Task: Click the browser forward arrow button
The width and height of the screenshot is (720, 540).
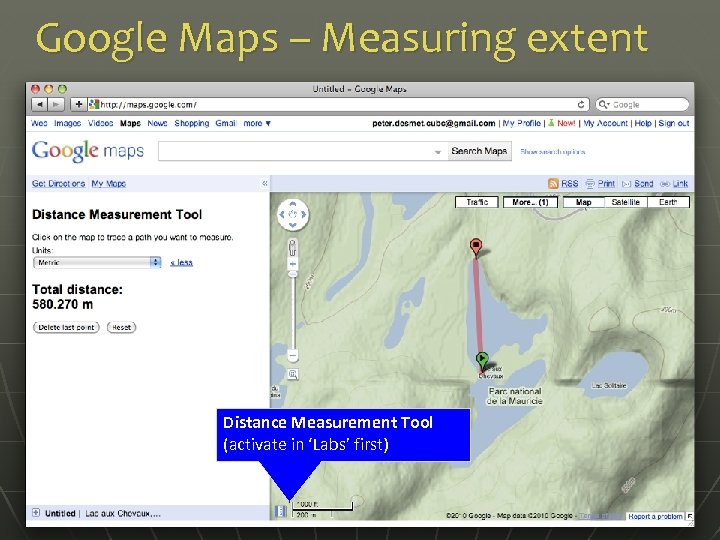Action: [x=56, y=104]
